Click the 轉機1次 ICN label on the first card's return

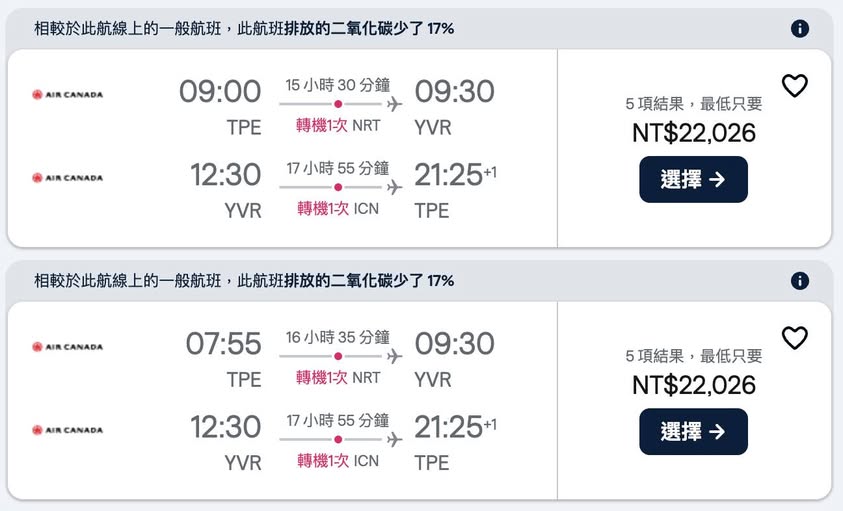click(x=338, y=209)
